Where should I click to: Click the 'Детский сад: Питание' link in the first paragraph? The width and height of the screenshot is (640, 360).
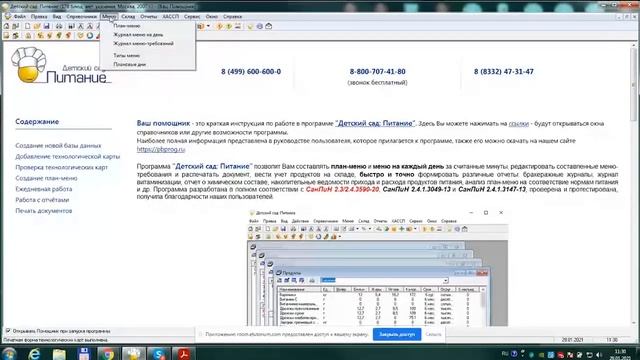coord(375,123)
